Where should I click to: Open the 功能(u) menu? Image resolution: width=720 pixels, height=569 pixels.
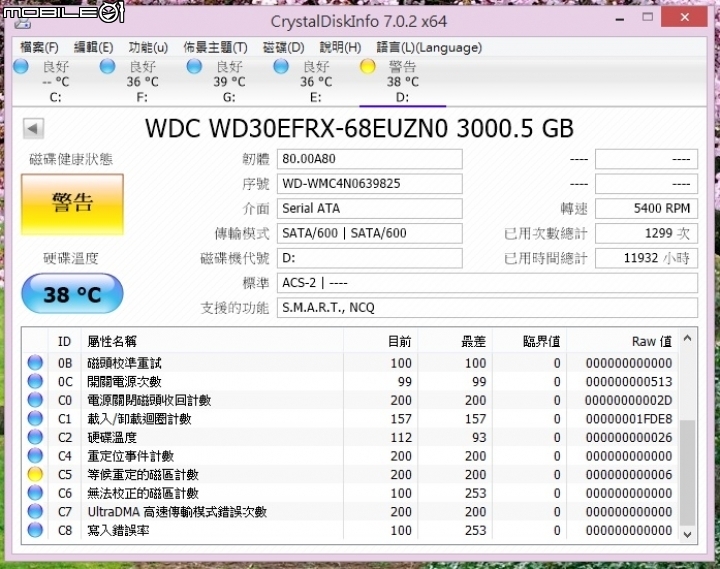click(x=148, y=47)
